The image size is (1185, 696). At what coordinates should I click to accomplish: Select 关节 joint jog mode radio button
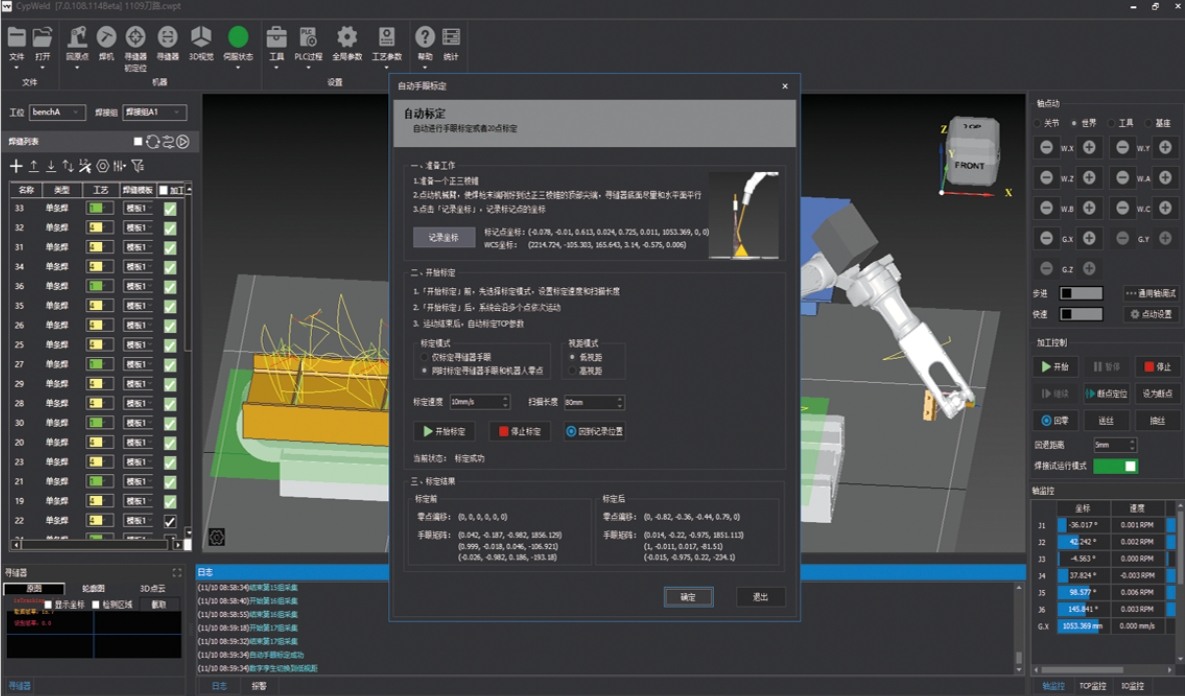click(x=1039, y=123)
